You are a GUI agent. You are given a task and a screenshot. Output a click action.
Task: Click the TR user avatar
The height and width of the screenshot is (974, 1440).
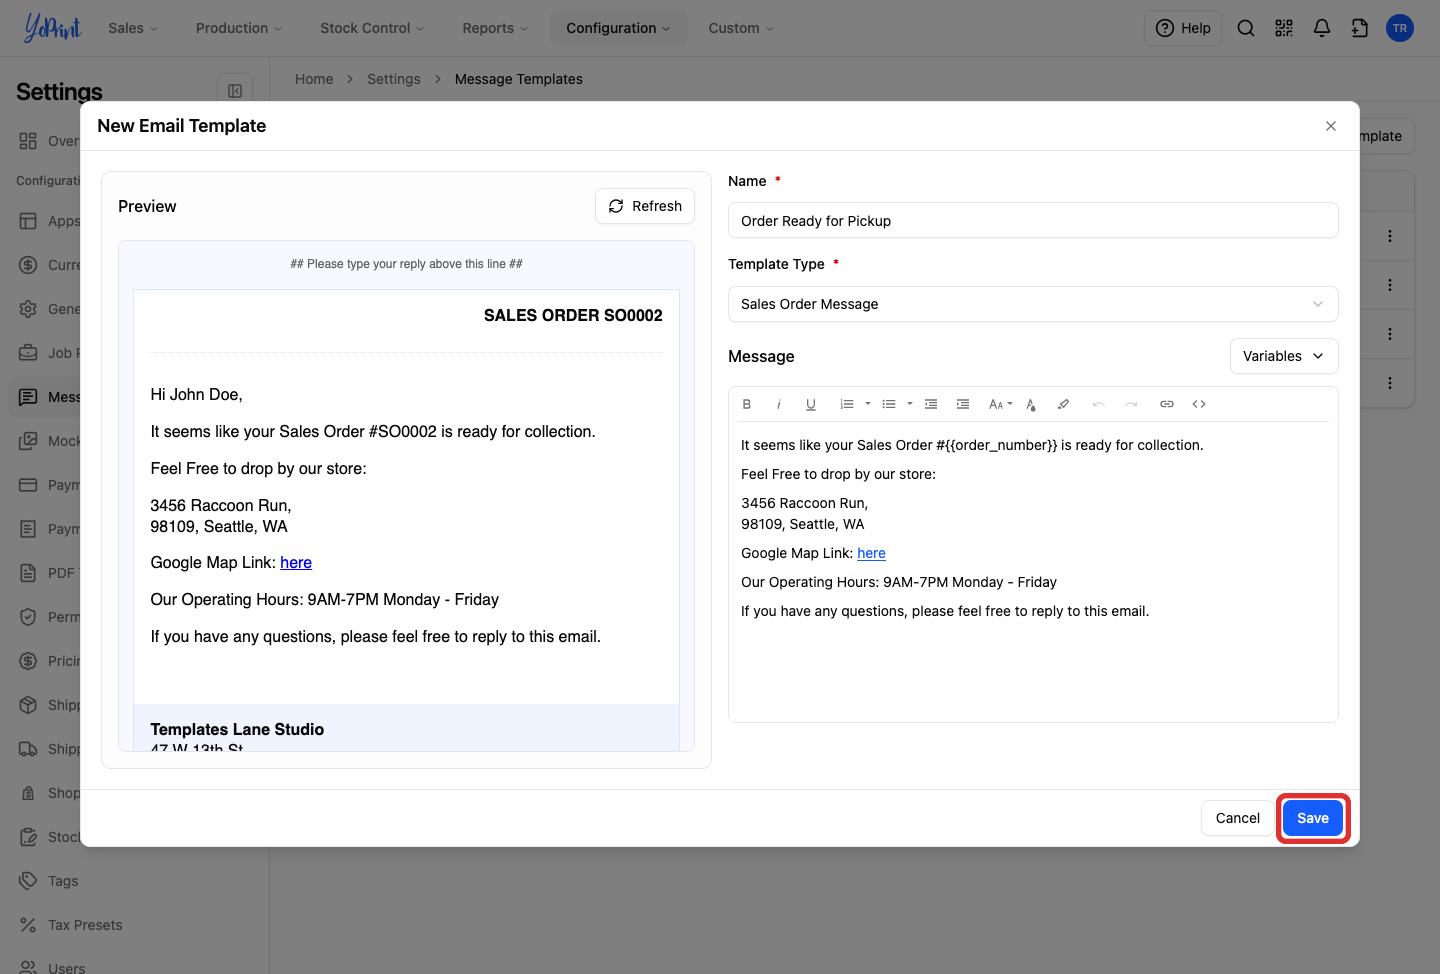[1400, 28]
